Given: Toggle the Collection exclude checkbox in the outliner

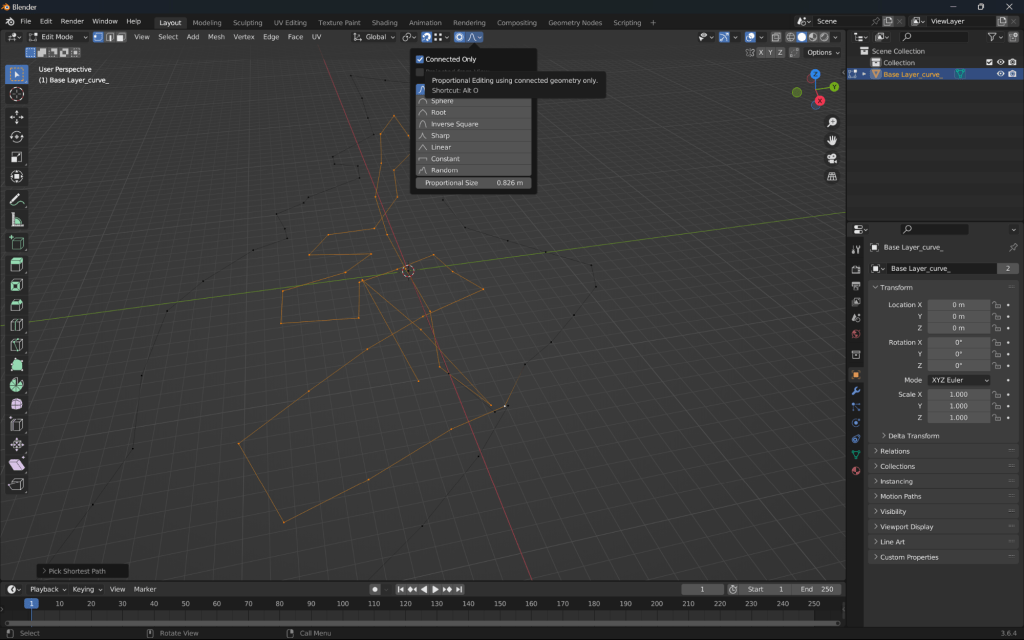Looking at the screenshot, I should click(989, 62).
